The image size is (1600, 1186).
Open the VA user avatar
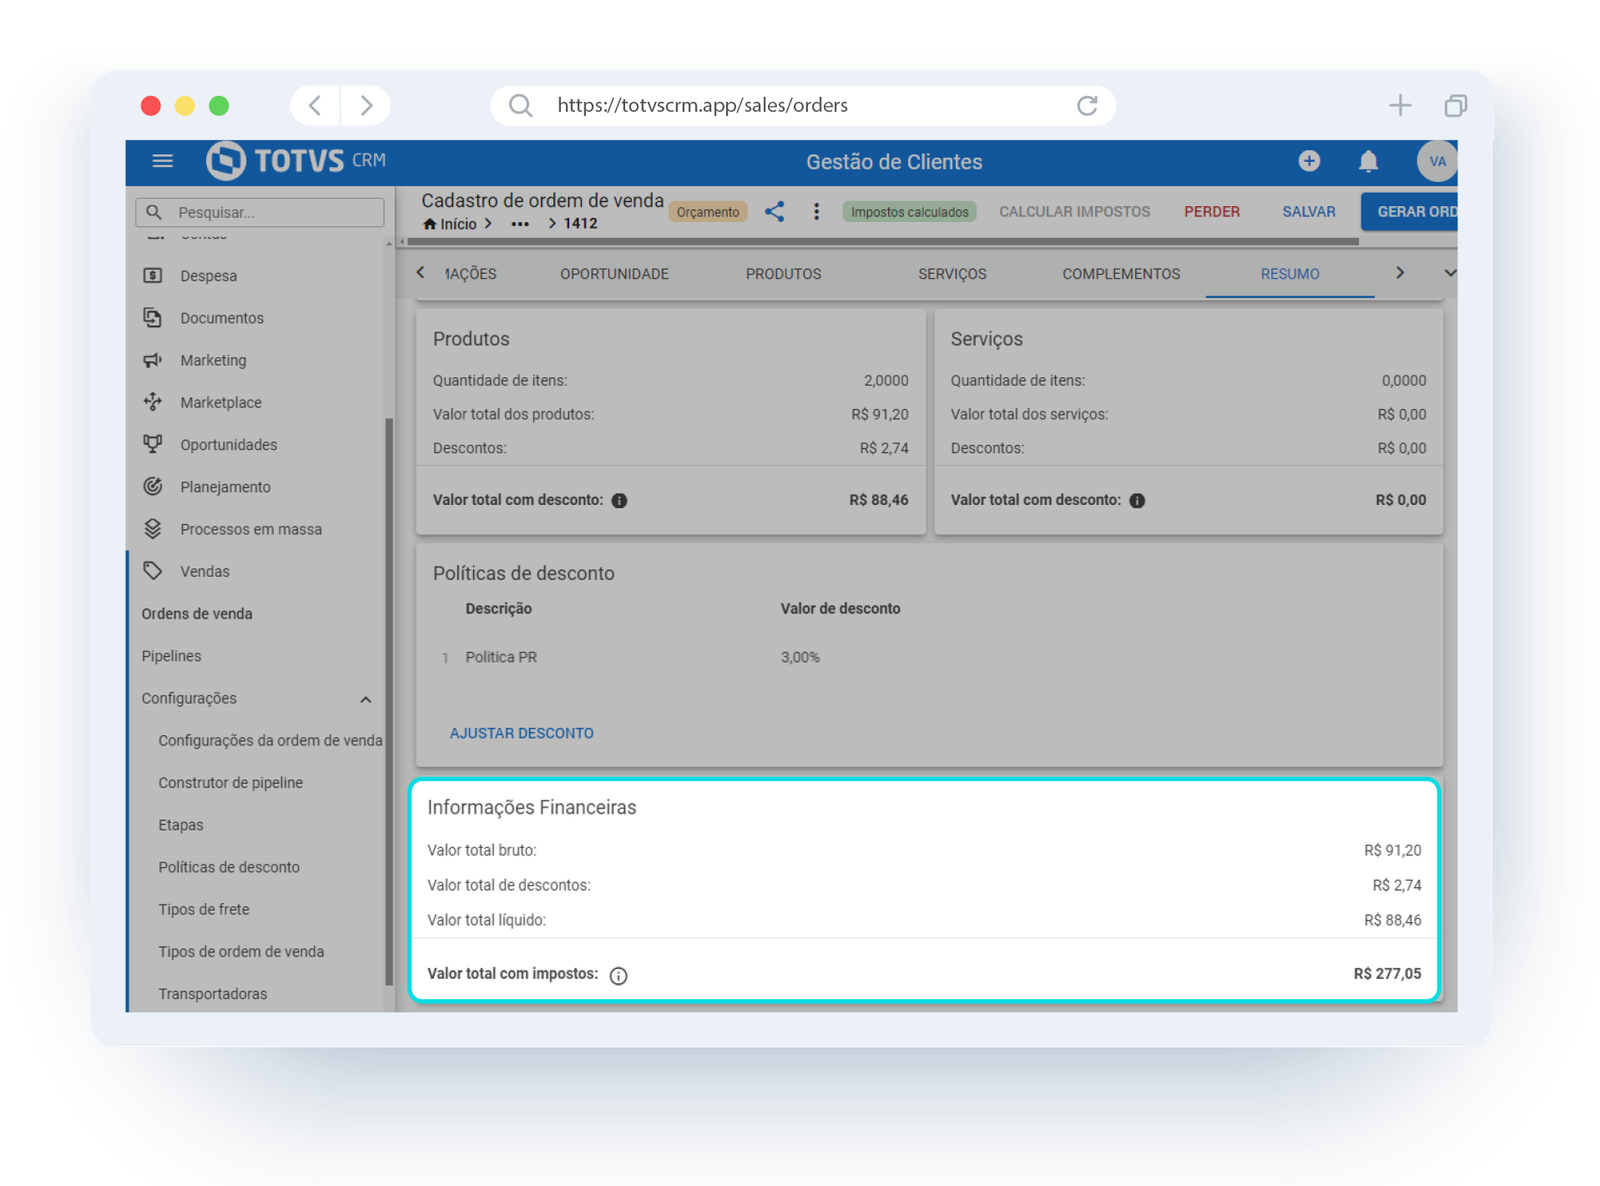[x=1437, y=161]
